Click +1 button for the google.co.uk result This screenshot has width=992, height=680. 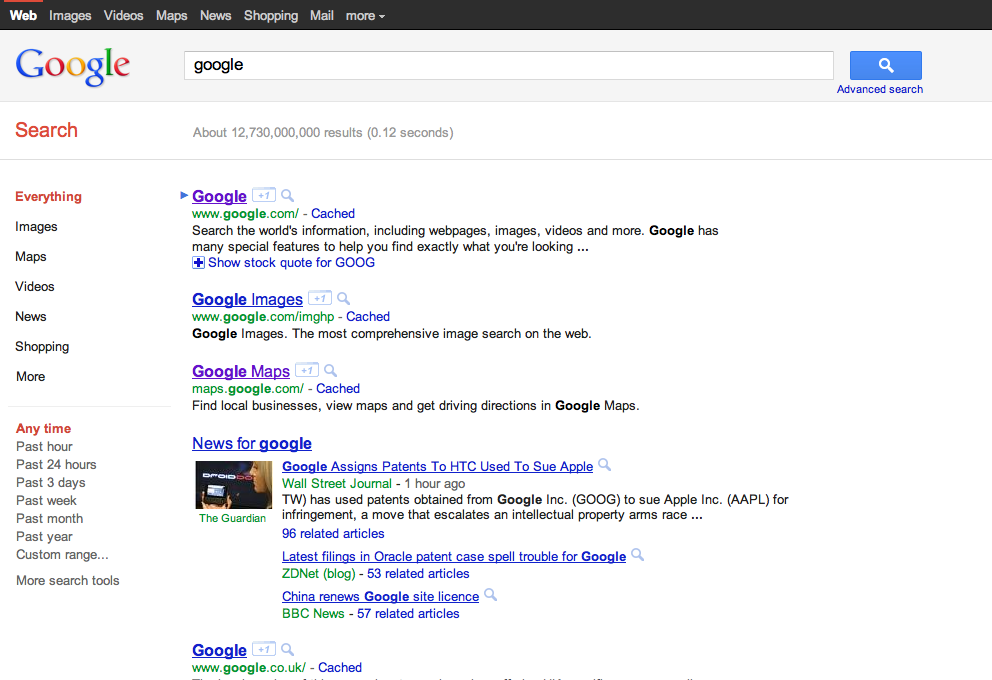264,649
